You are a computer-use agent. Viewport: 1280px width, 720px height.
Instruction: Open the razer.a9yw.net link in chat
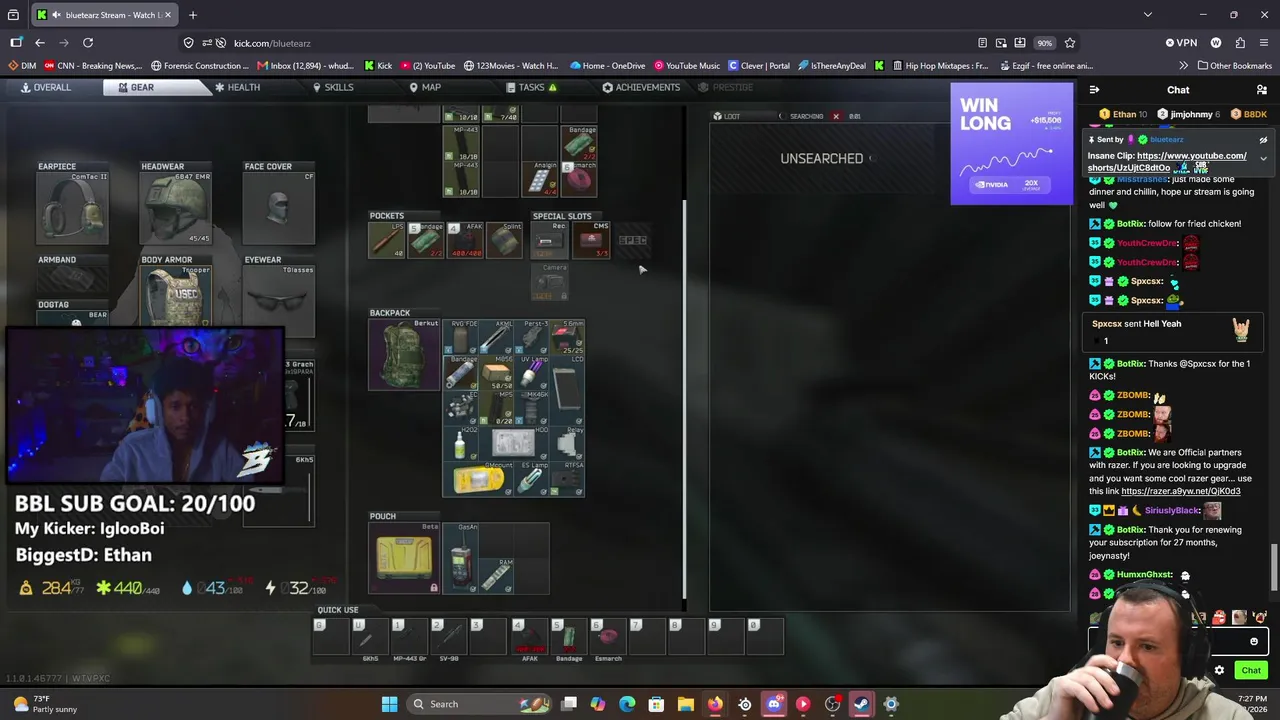tap(1181, 491)
